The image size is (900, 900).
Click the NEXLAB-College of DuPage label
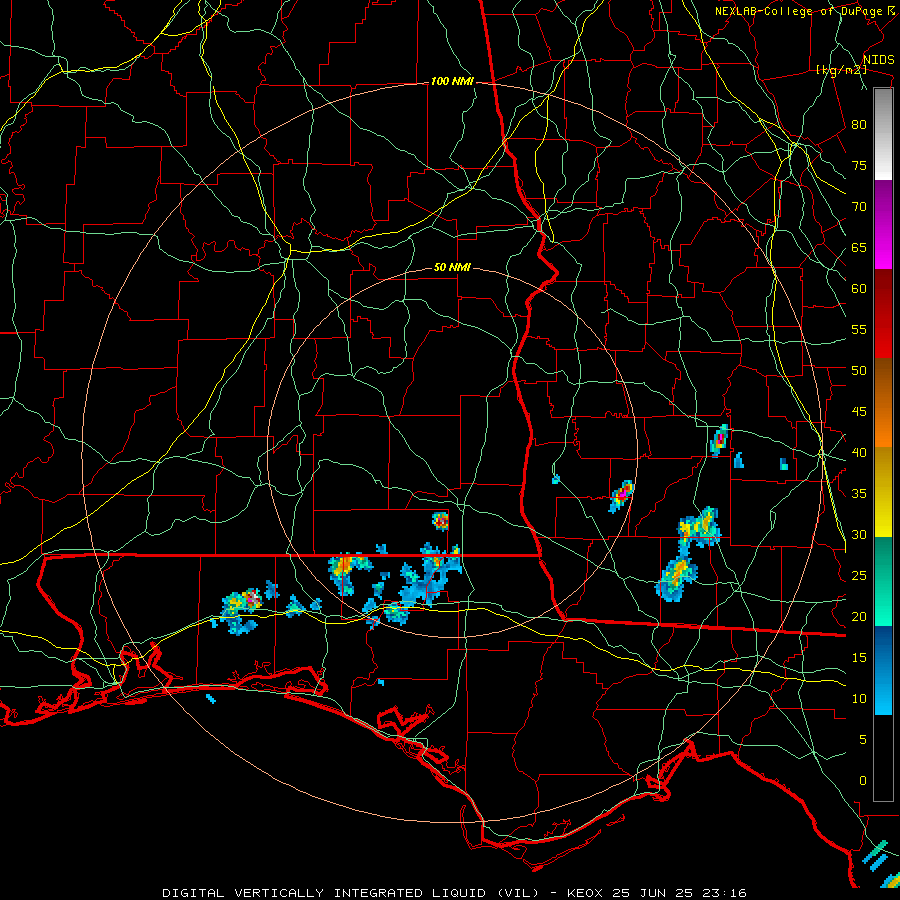(798, 11)
